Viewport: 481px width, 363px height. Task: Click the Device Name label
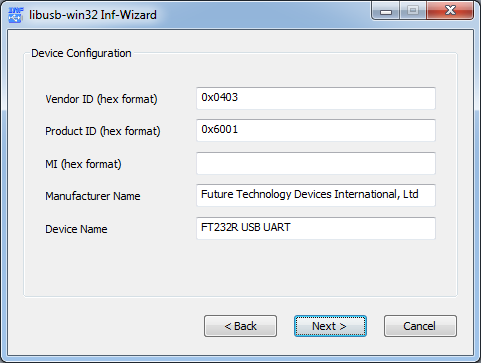pyautogui.click(x=76, y=229)
